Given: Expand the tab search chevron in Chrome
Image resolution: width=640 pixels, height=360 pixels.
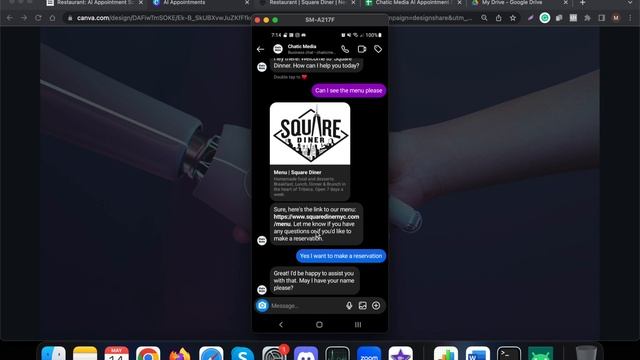Looking at the screenshot, I should tap(631, 3).
